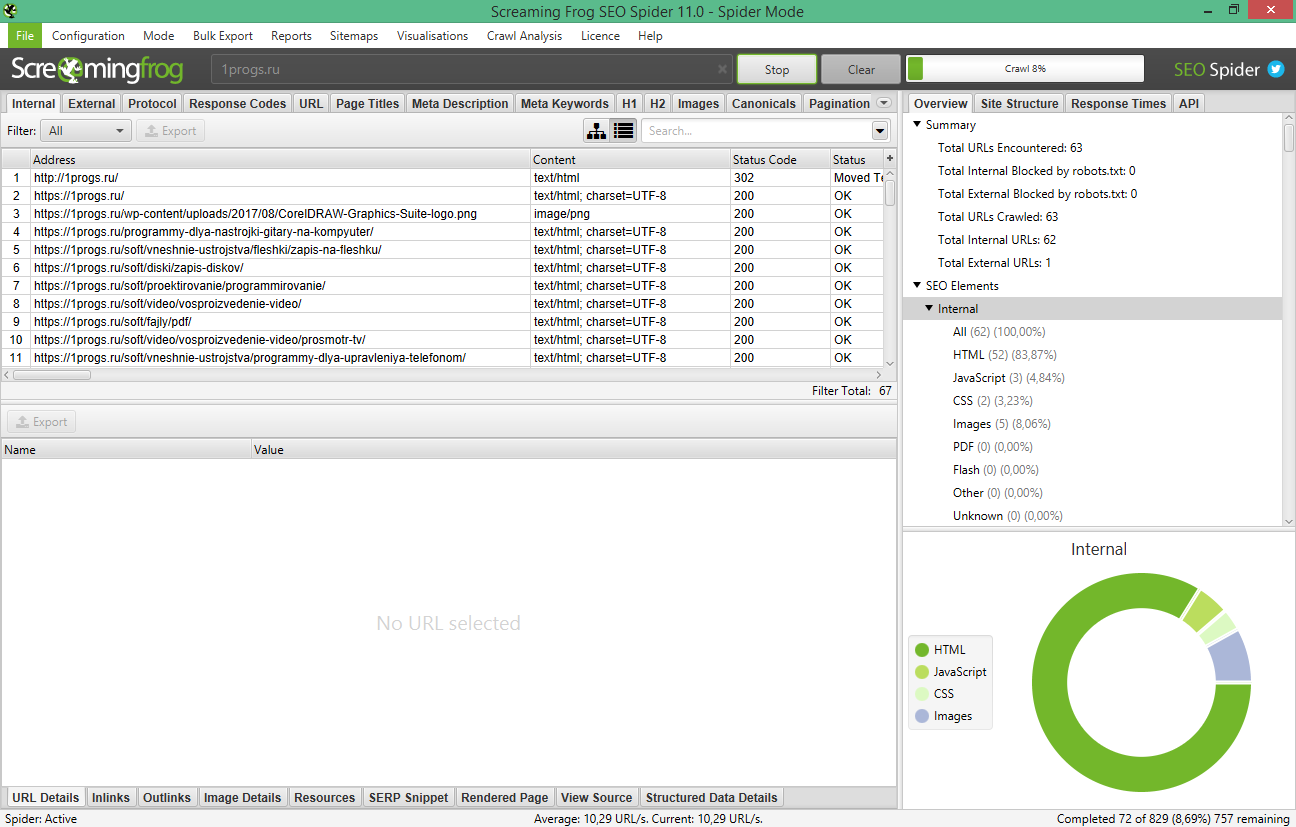Click the crawl progress bar
The image size is (1296, 827).
1025,69
